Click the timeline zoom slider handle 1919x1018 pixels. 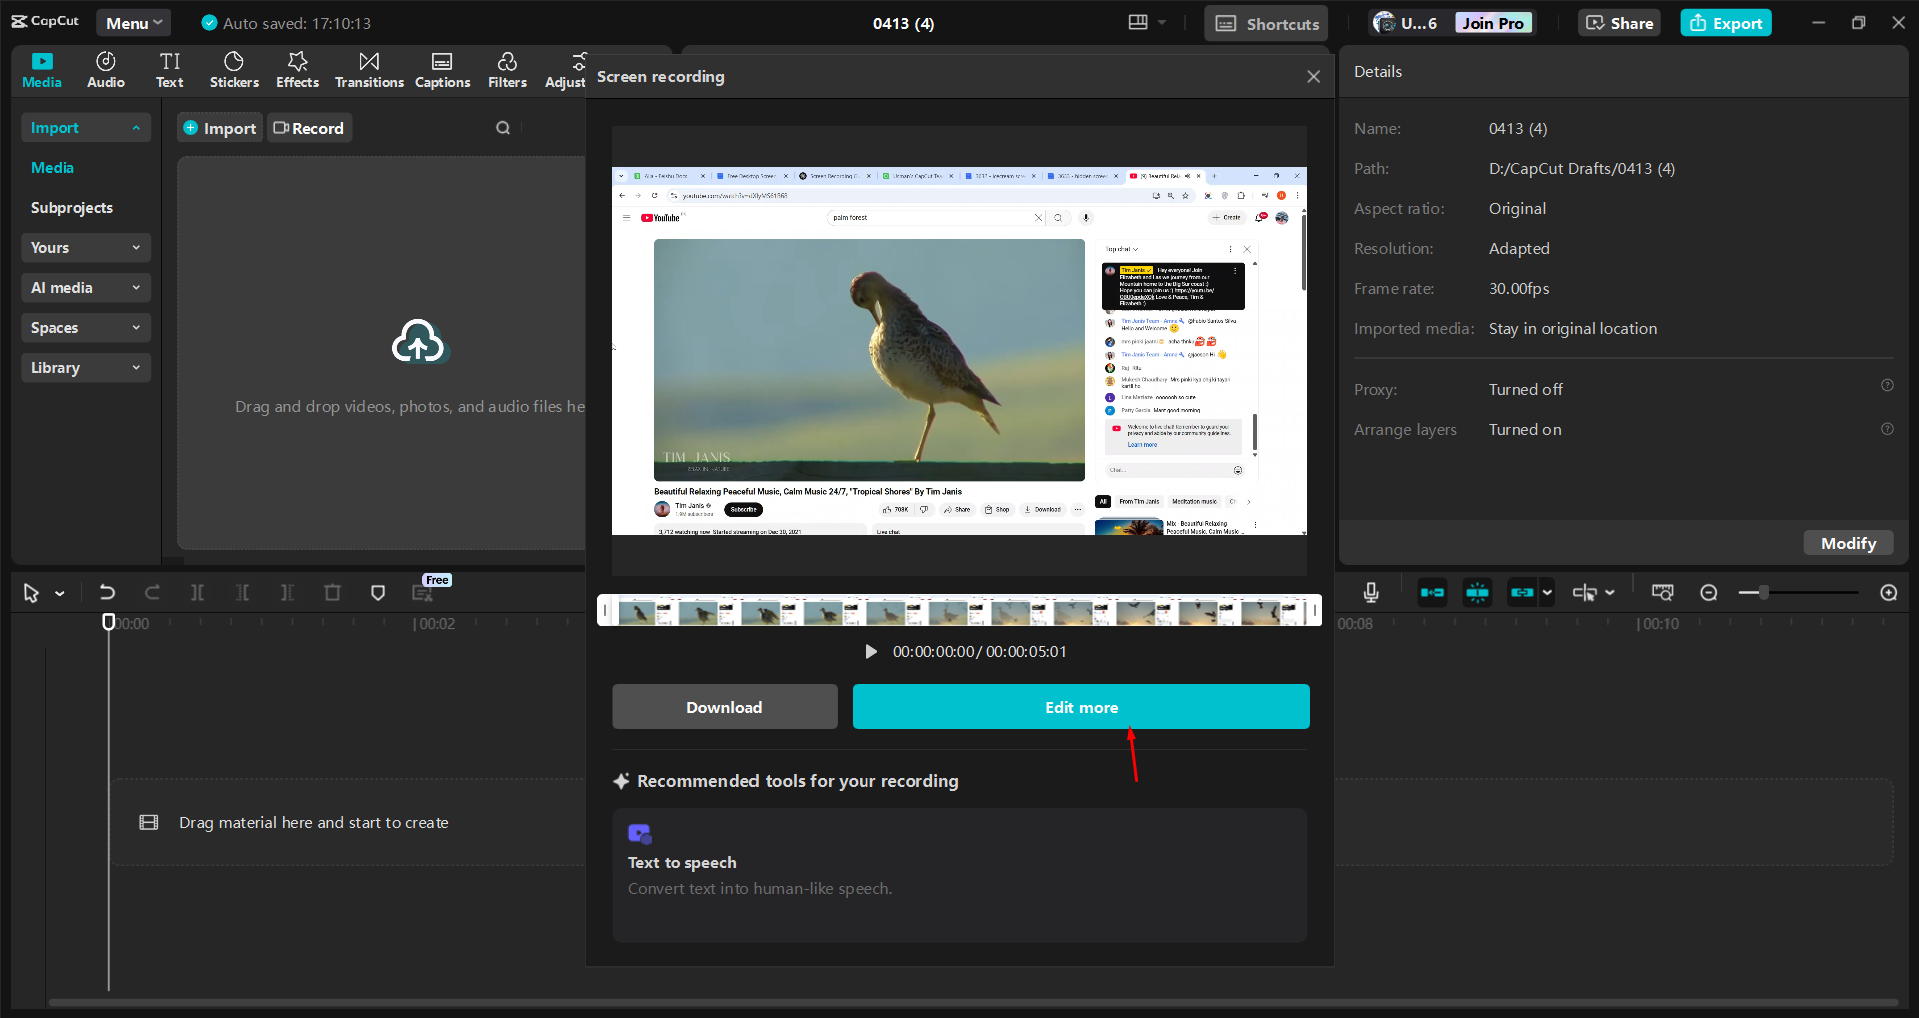point(1763,593)
